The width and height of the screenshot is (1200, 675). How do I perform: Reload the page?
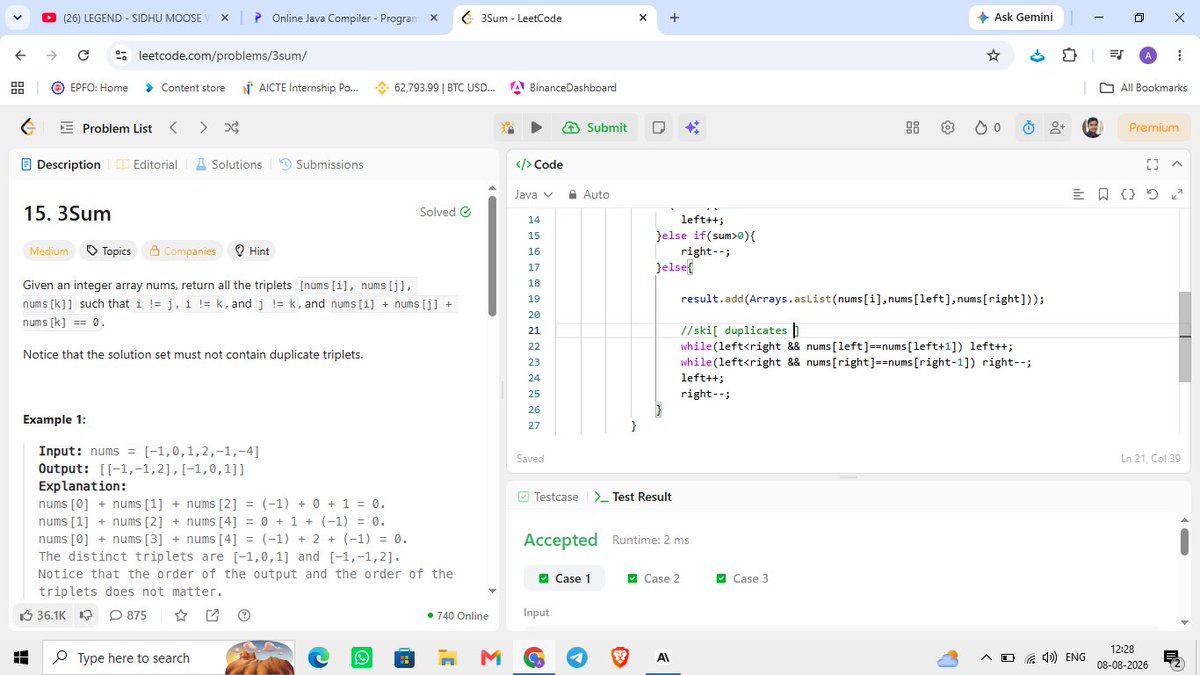click(x=83, y=55)
